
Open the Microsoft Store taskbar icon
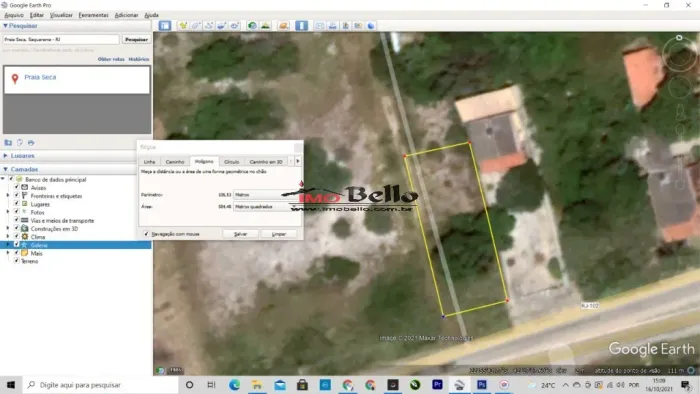coord(302,385)
